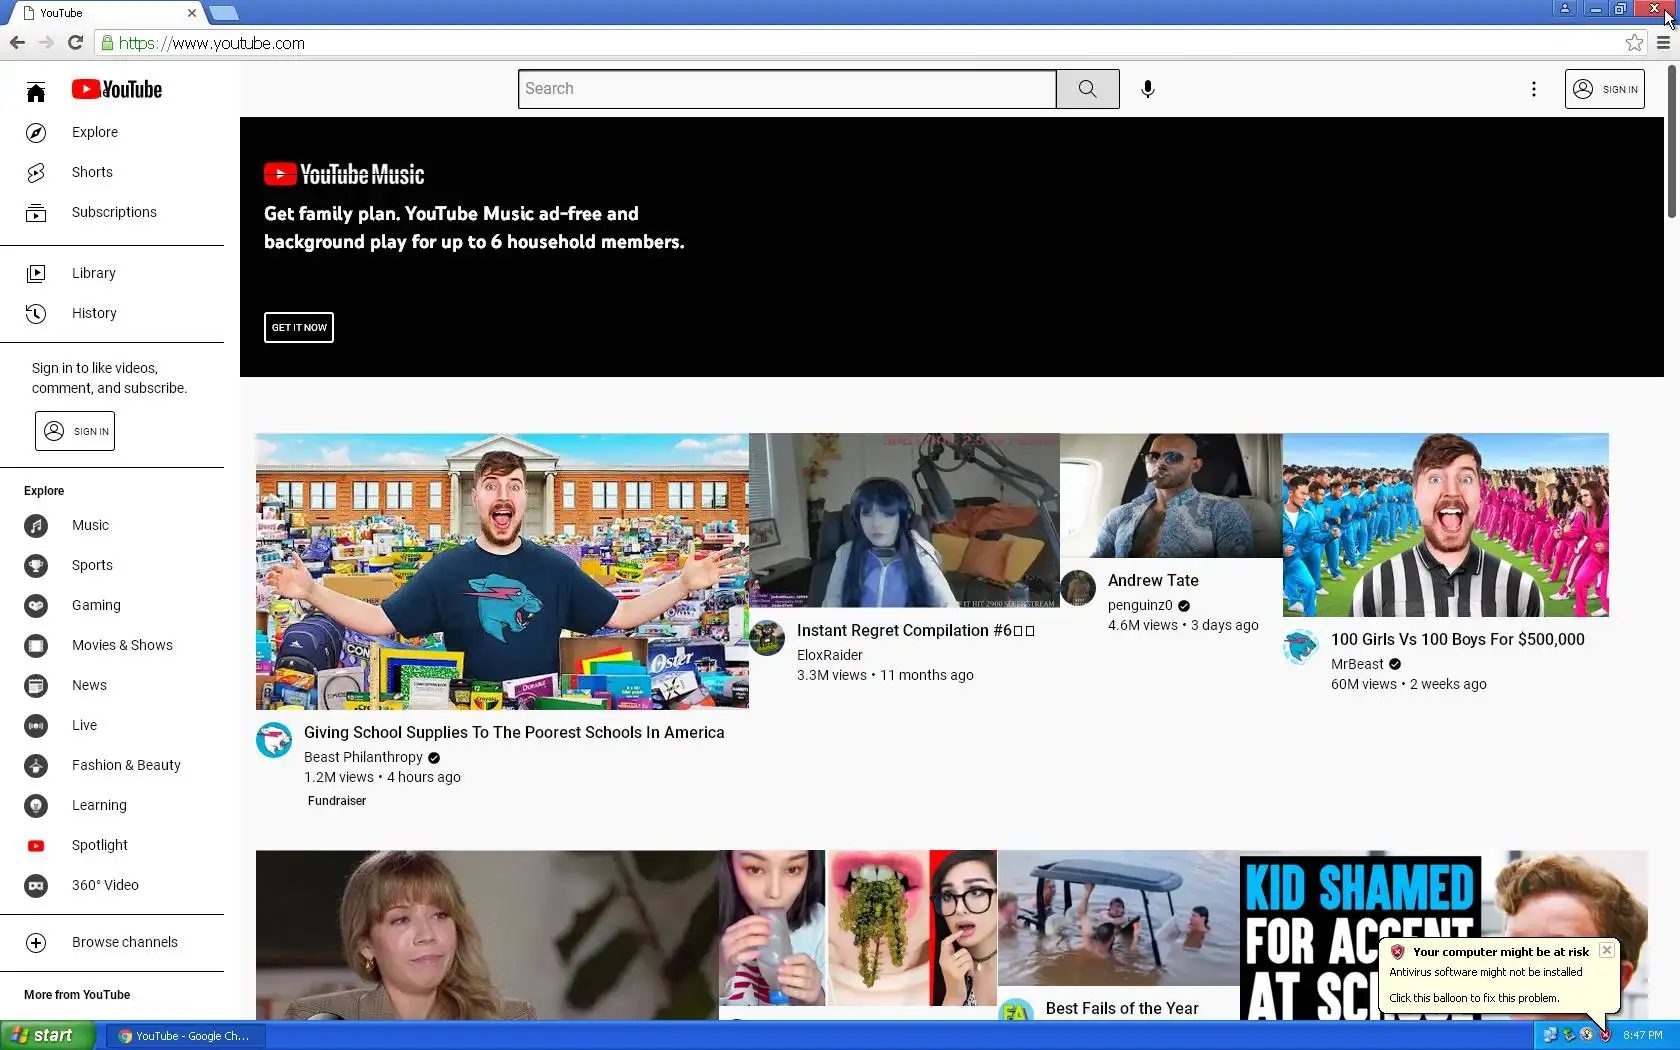Select the Spotlight channel icon

[36, 845]
